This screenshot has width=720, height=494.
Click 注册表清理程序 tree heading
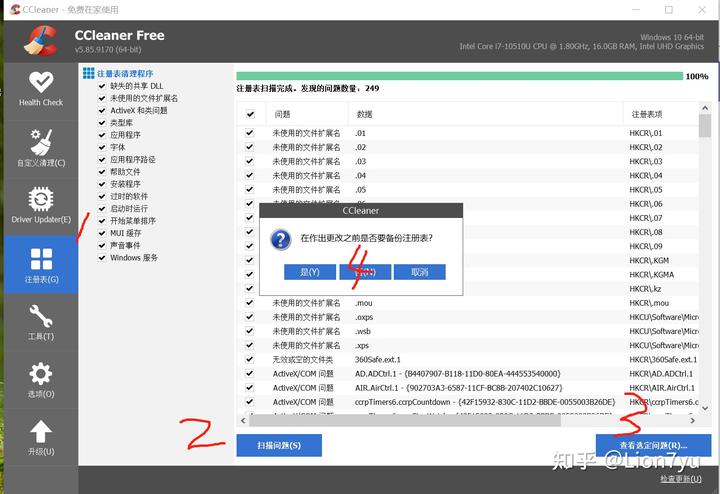coord(125,73)
